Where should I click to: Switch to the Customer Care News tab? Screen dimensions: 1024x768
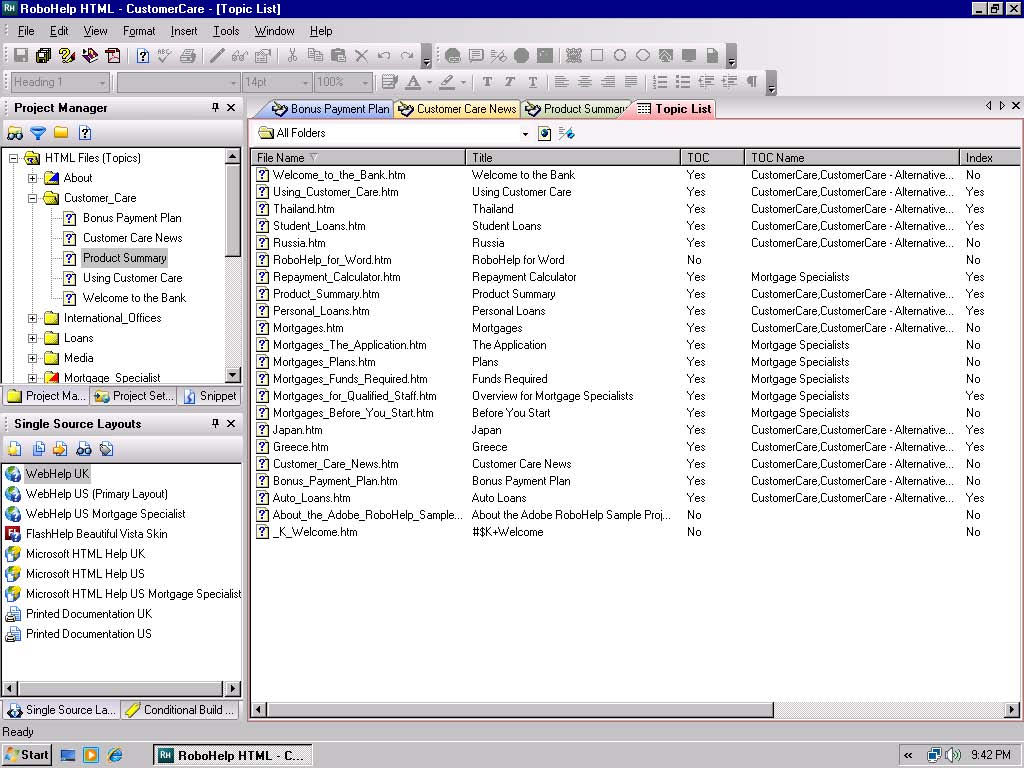pos(465,109)
